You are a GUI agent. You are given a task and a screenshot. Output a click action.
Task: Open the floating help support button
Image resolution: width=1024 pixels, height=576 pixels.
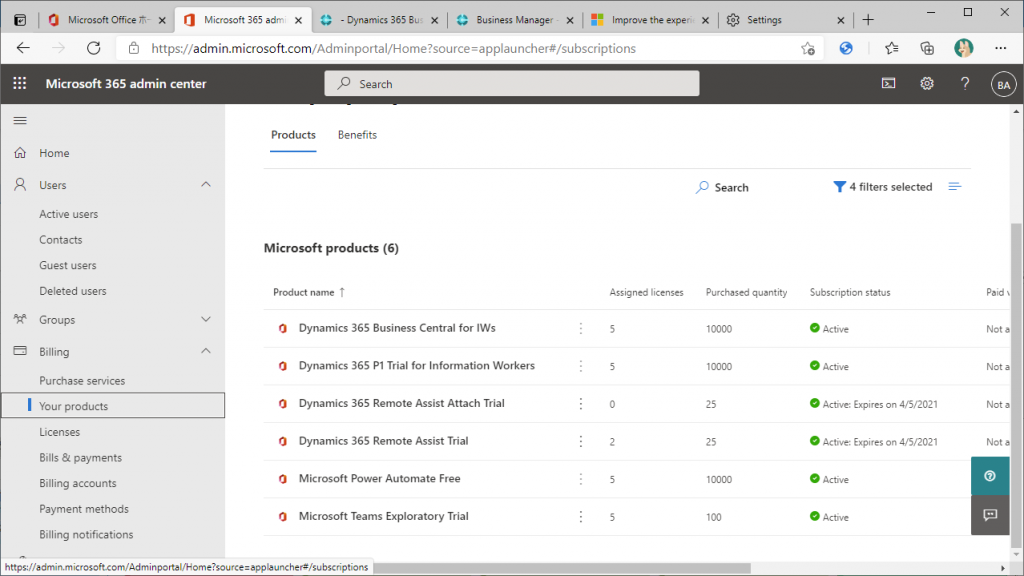click(990, 476)
